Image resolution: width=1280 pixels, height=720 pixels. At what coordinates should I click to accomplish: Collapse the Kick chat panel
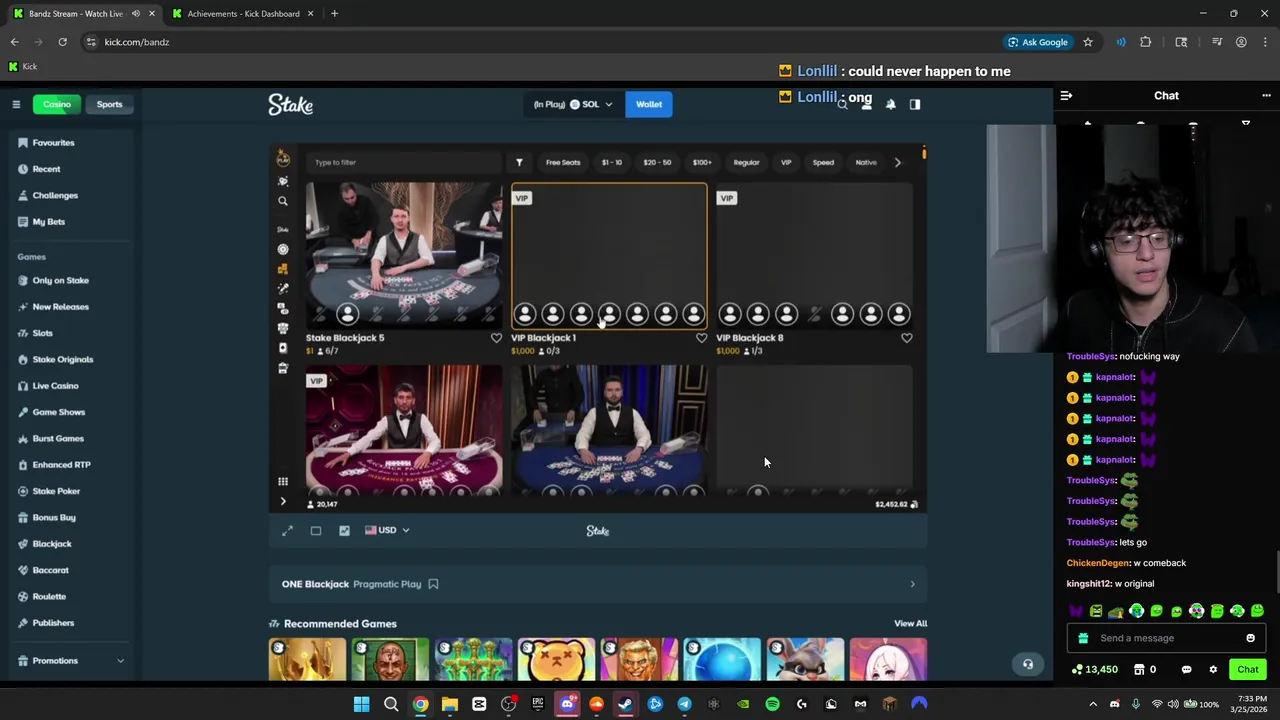click(x=1066, y=96)
